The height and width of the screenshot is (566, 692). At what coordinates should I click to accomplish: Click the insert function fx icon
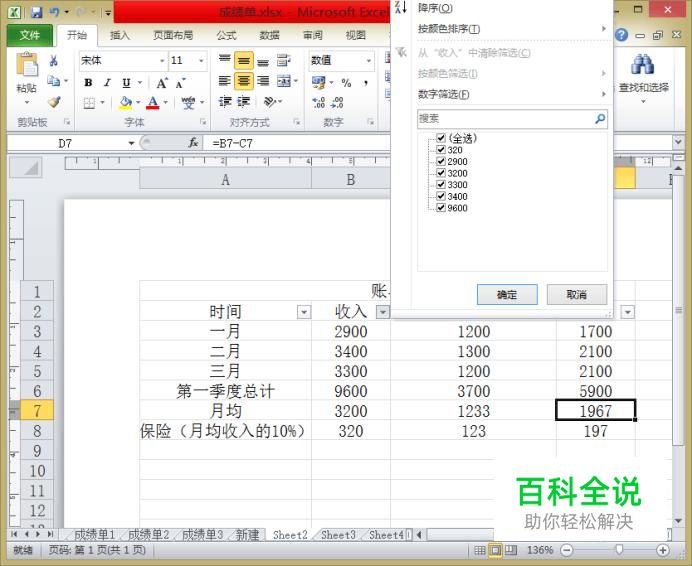click(193, 143)
